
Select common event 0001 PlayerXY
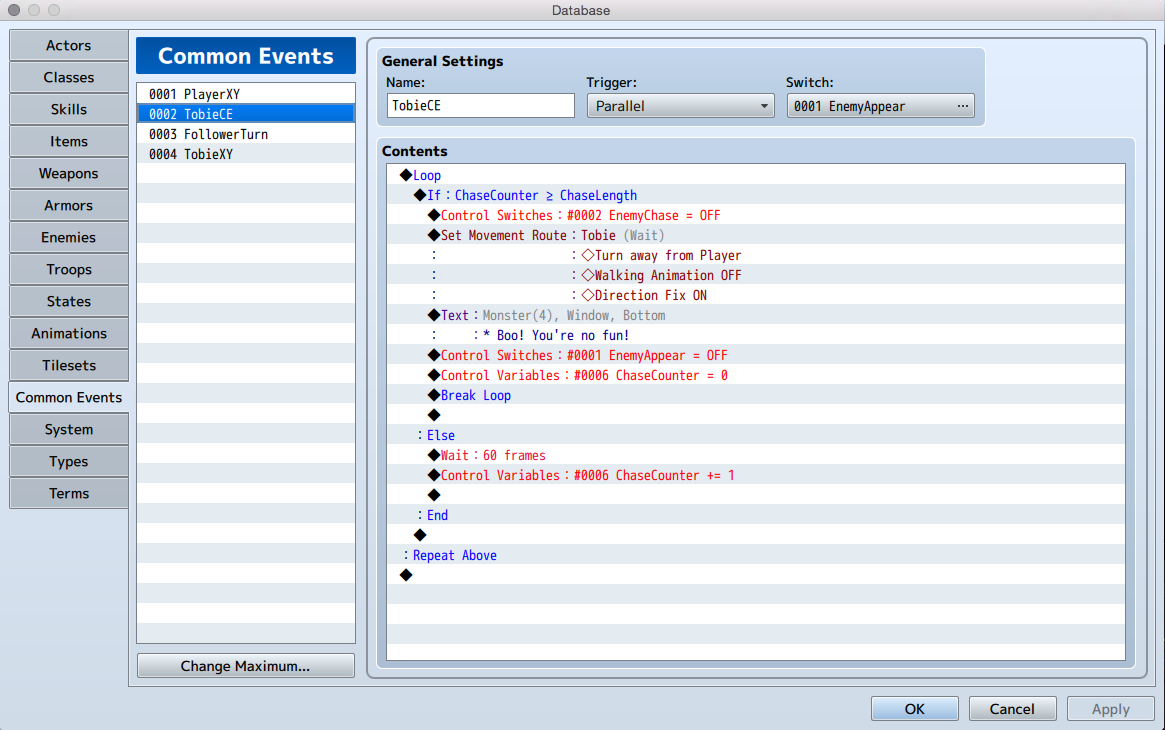point(246,94)
